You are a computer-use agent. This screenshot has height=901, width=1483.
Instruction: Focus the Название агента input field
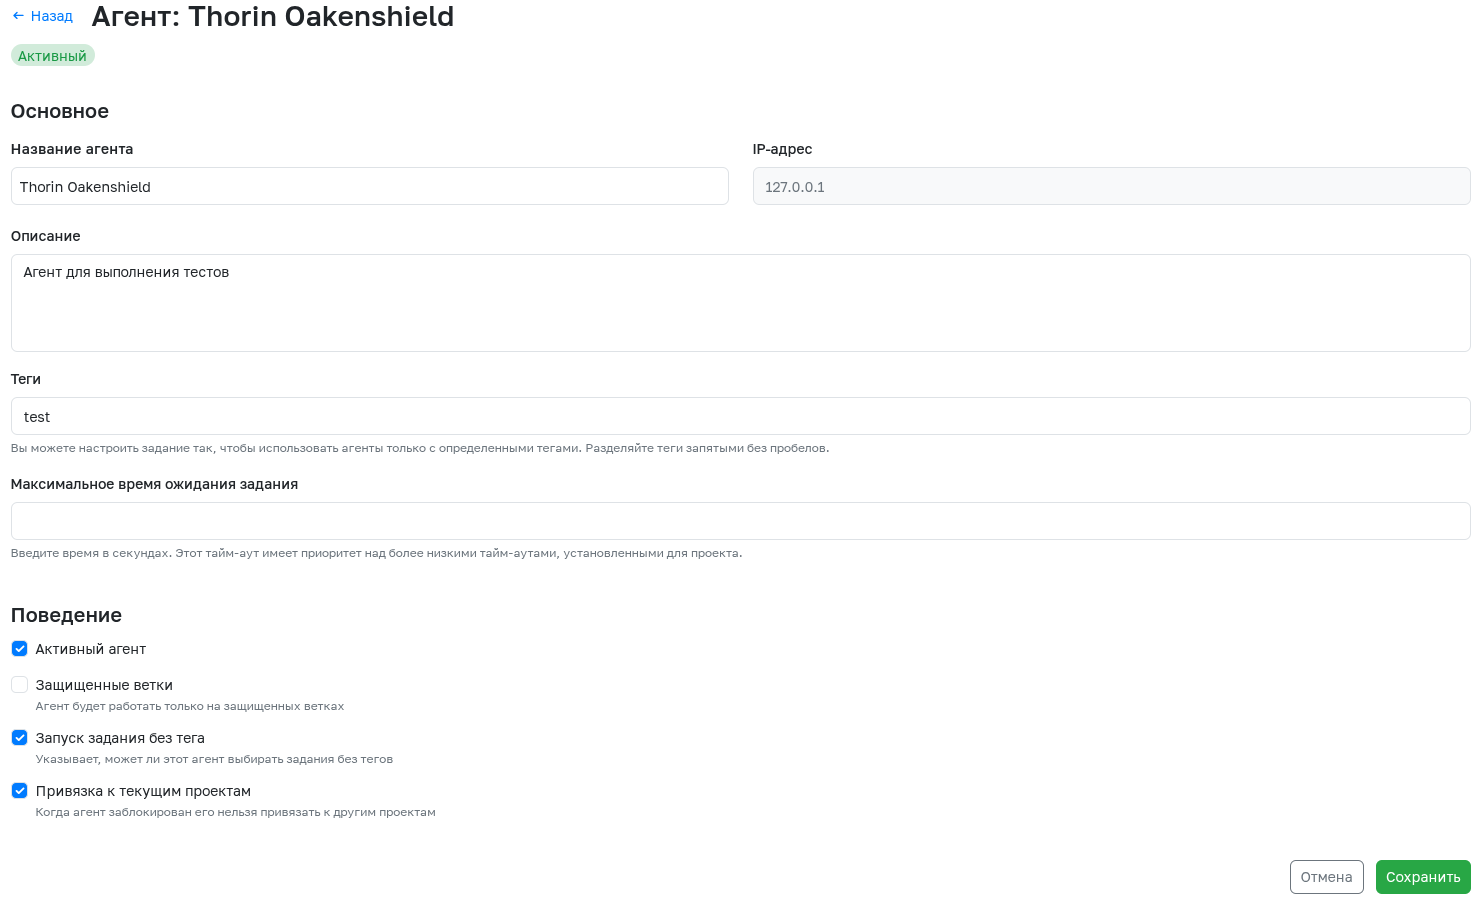point(369,187)
